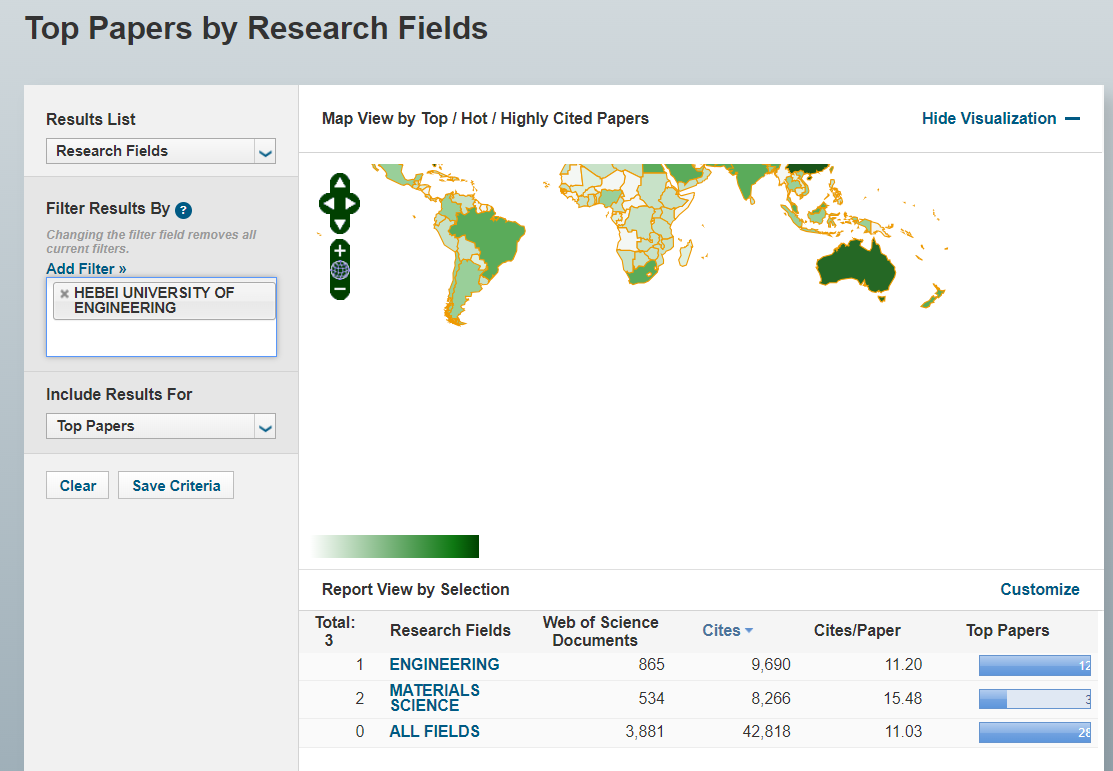Pan the map down with the arrow
The image size is (1113, 771).
339,225
